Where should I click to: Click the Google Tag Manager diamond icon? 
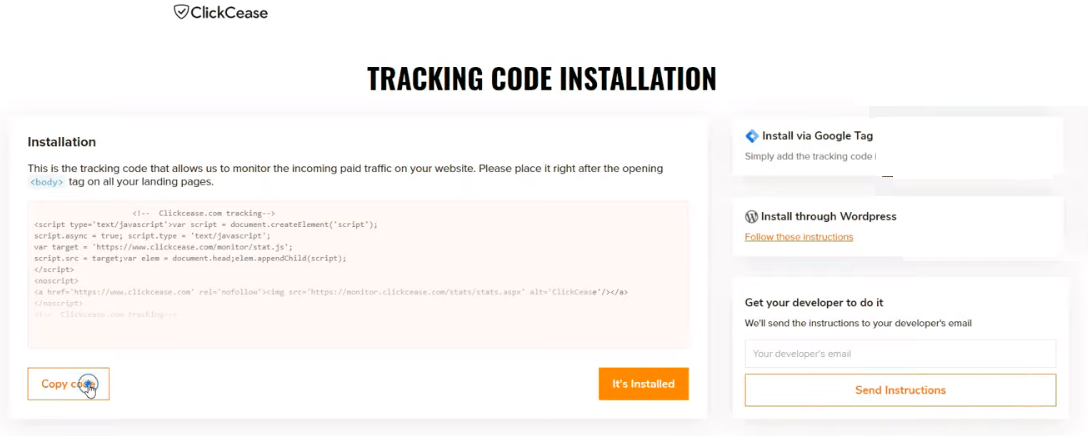pos(752,136)
